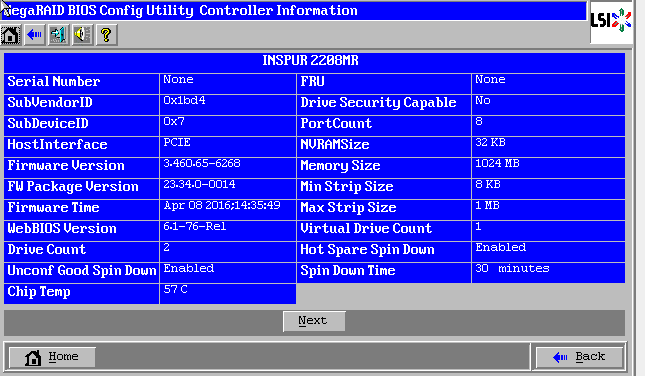
Task: Open help with the question mark icon
Action: point(107,35)
